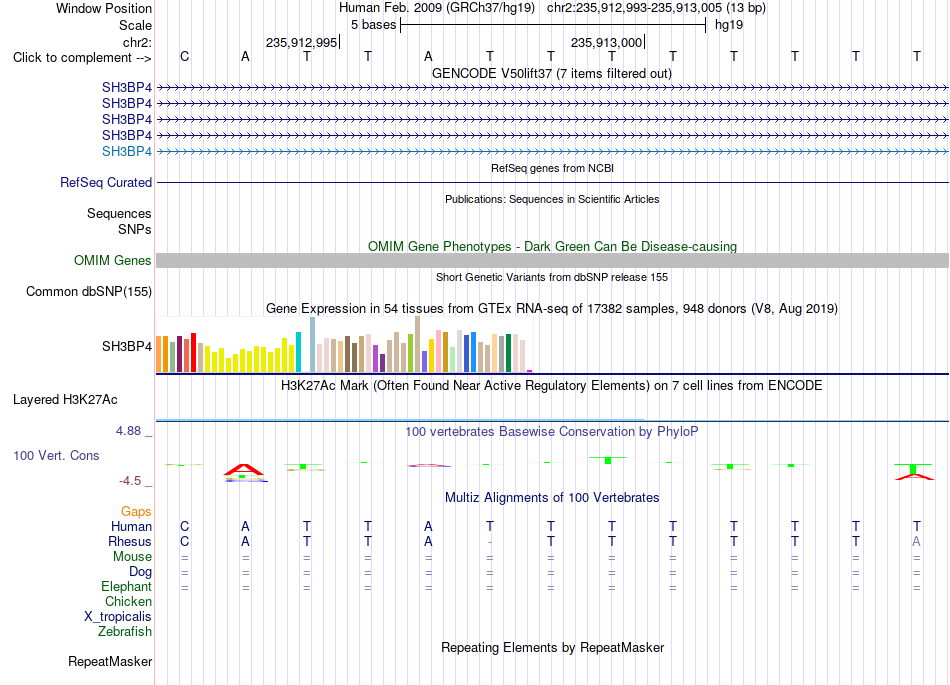Open the GENCODE V50lift37 track title
Image resolution: width=950 pixels, height=685 pixels.
click(551, 73)
